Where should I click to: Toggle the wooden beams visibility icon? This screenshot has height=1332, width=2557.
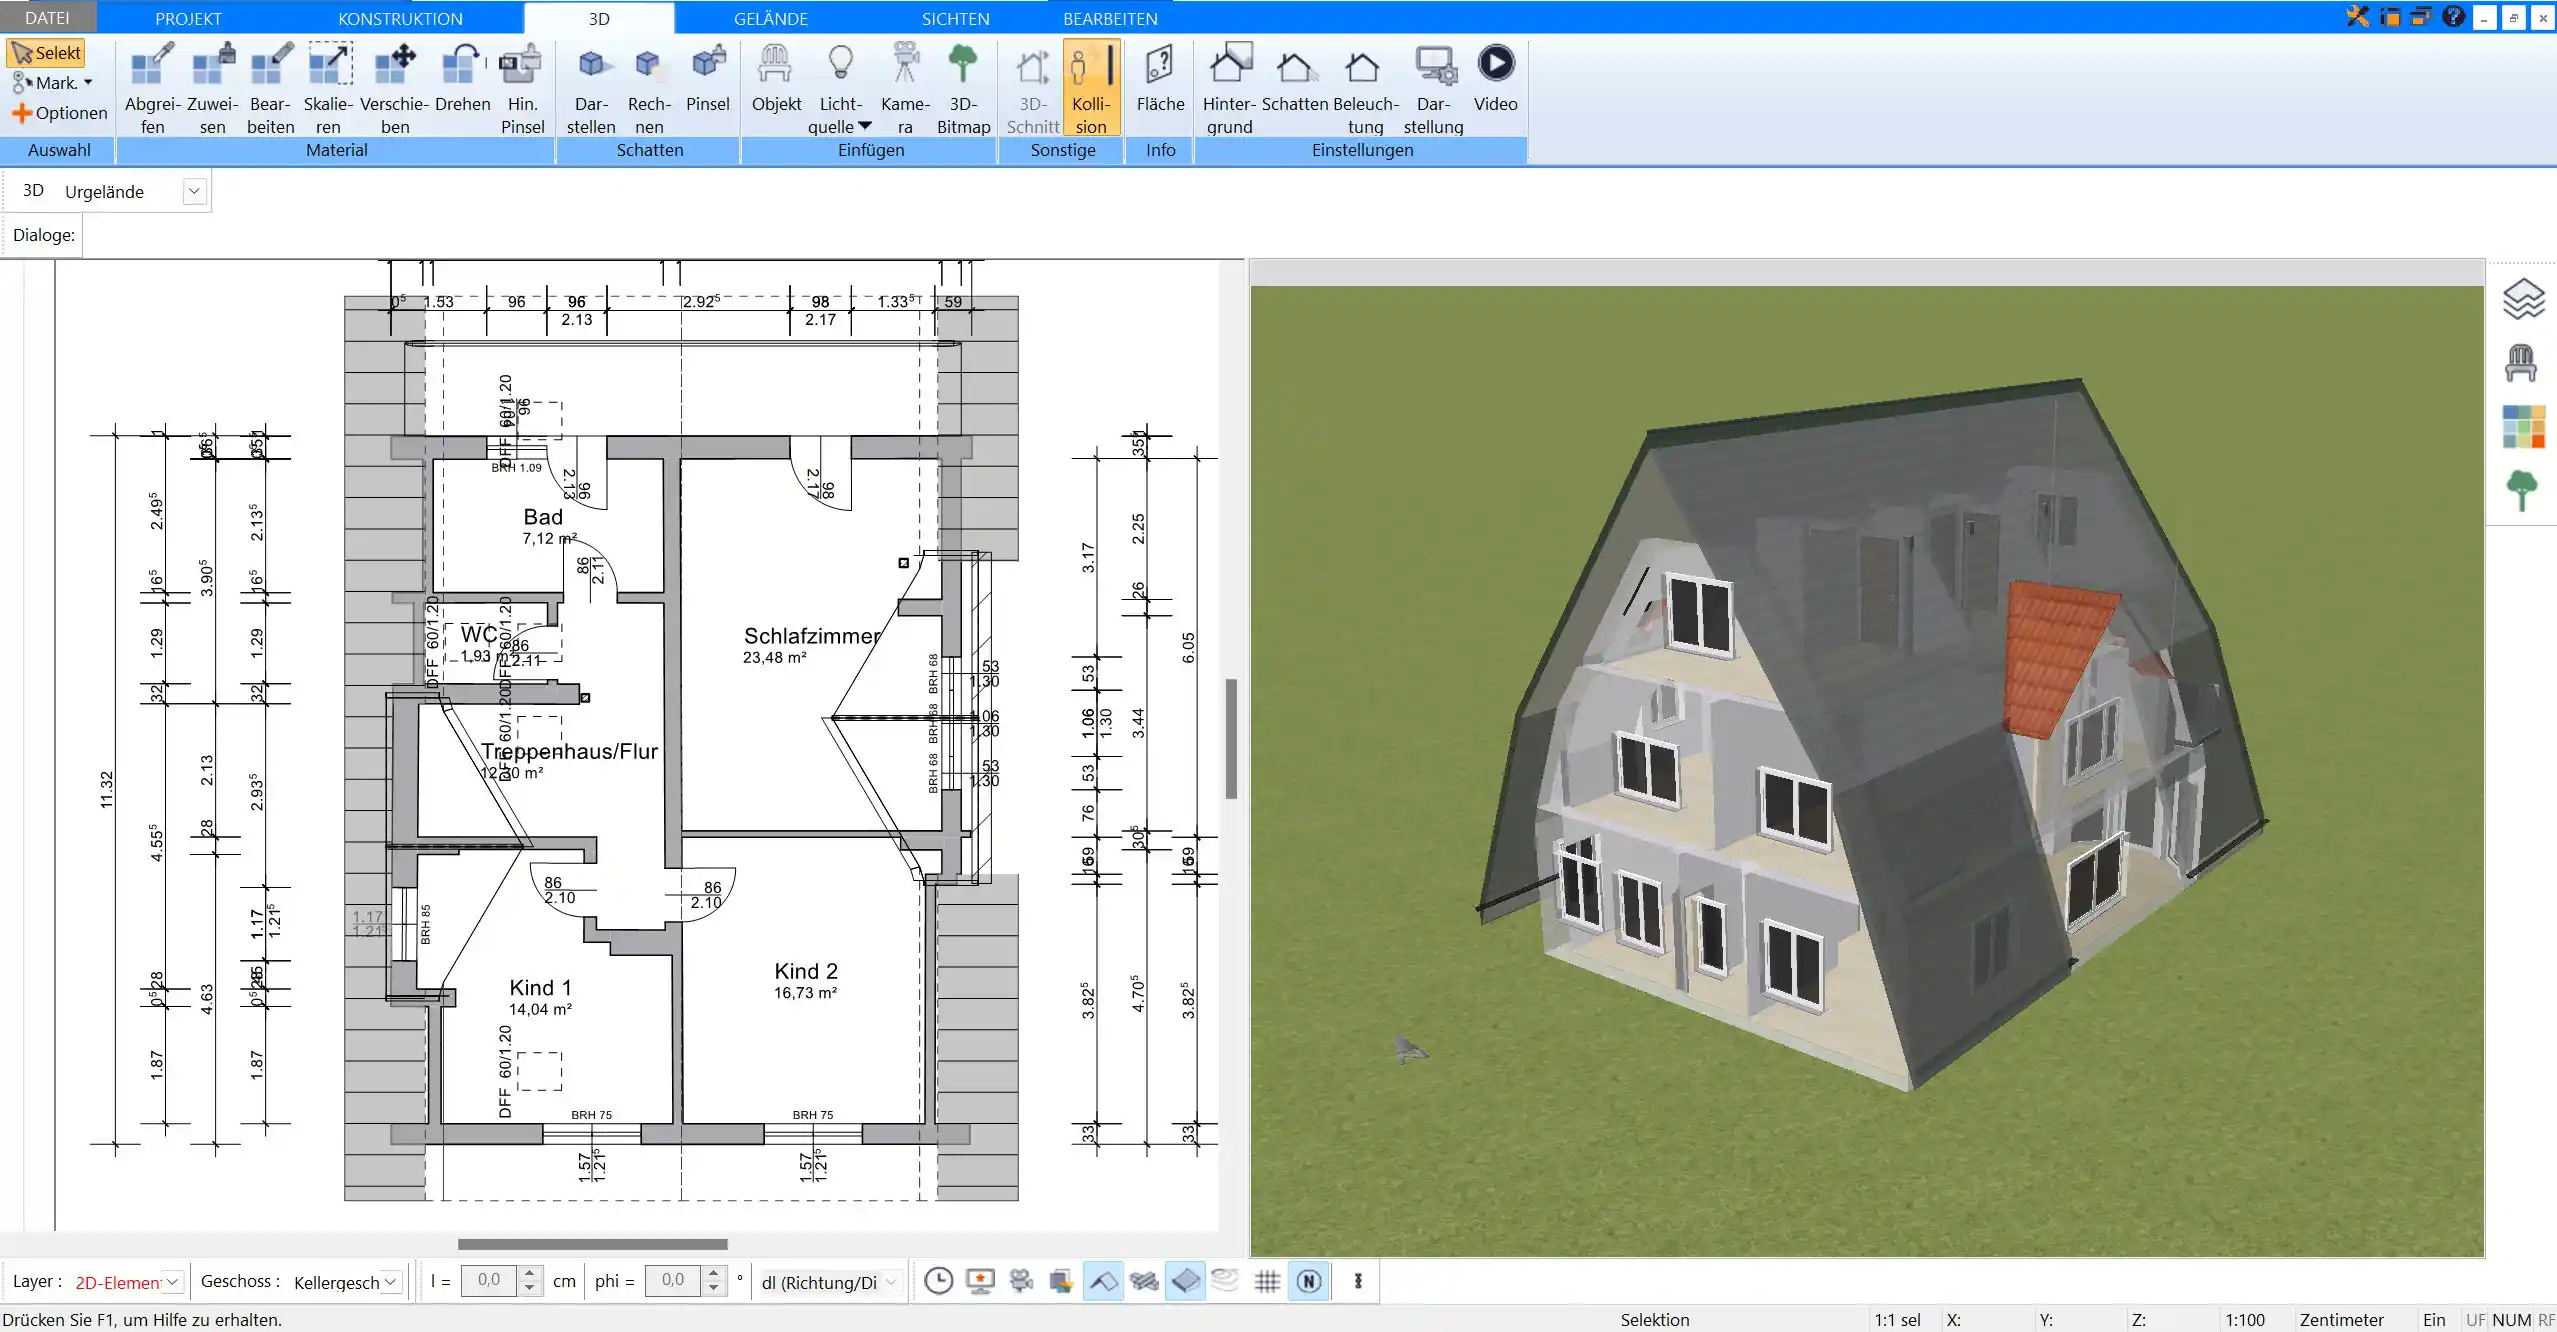click(x=1144, y=1281)
